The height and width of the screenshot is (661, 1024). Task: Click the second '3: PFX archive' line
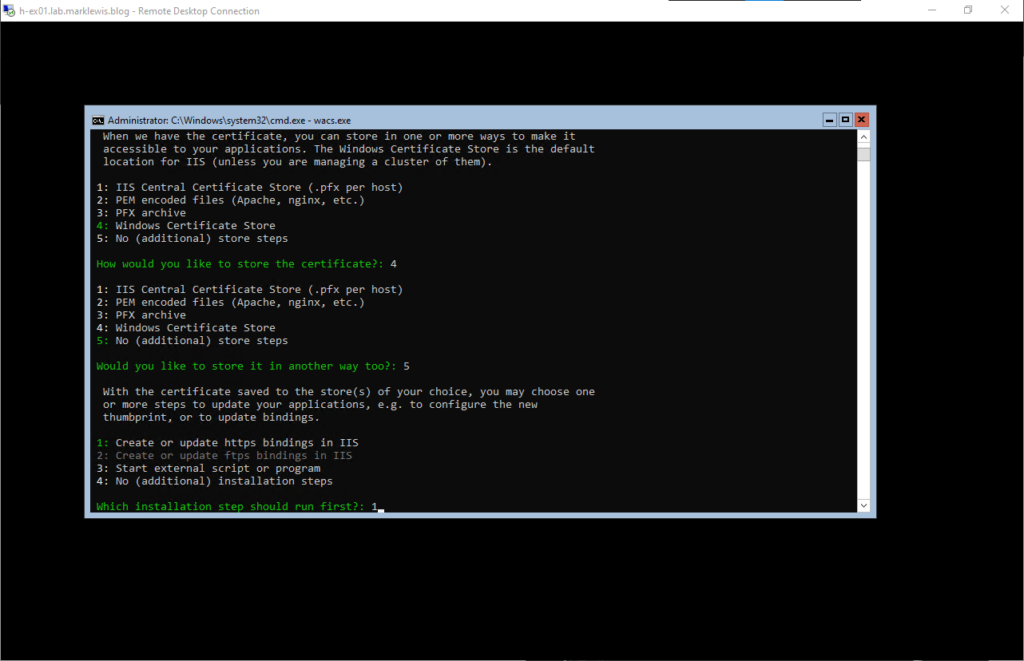click(141, 315)
